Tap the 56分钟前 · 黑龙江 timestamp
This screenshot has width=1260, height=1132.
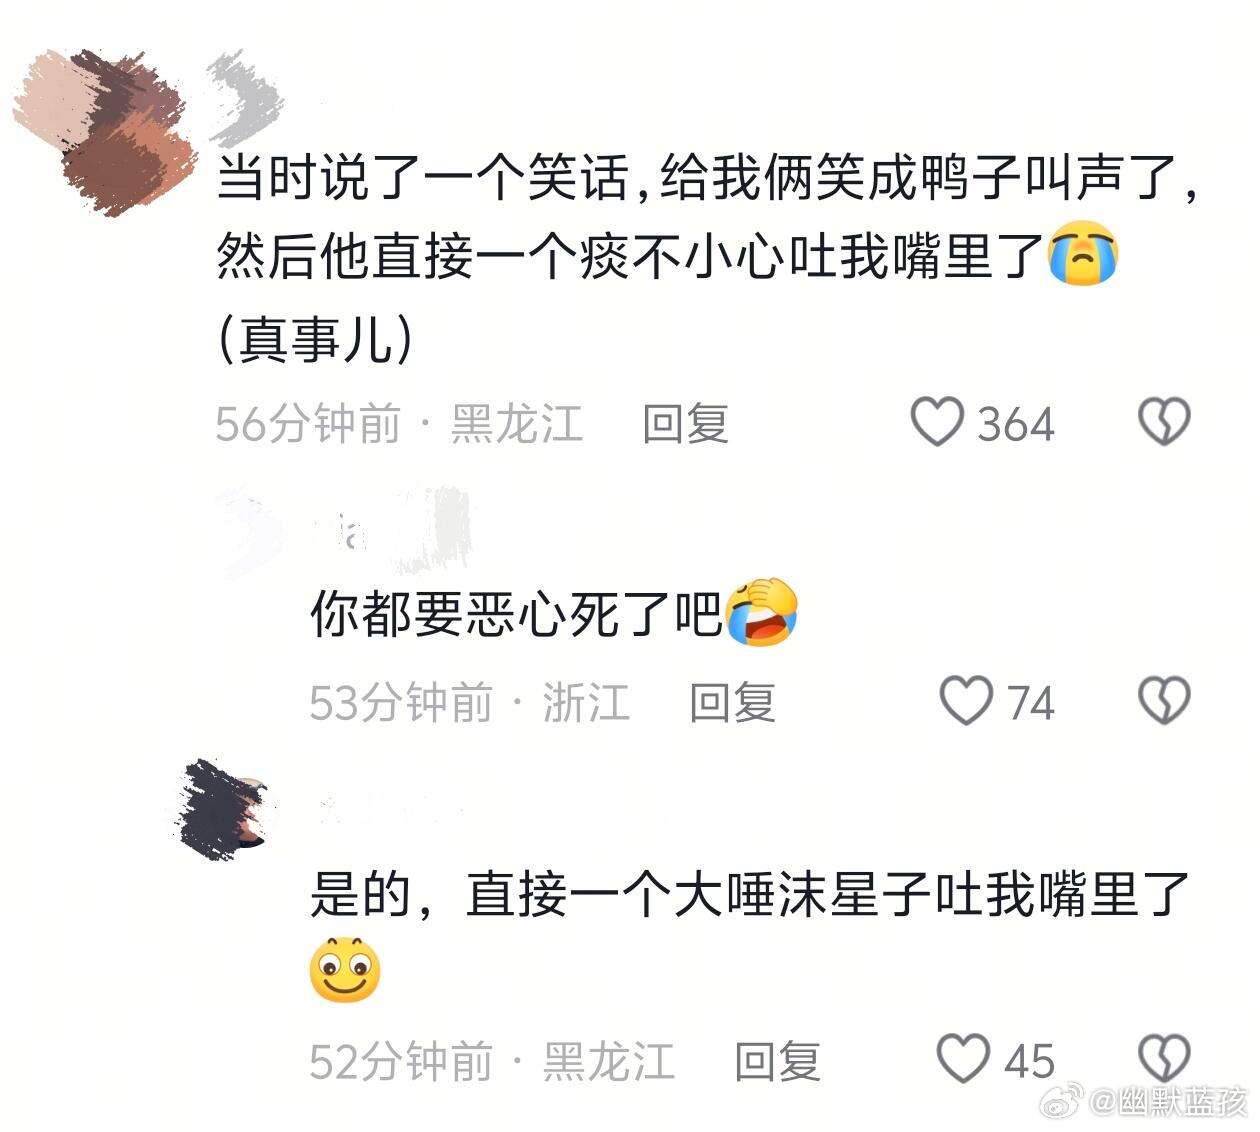(398, 423)
